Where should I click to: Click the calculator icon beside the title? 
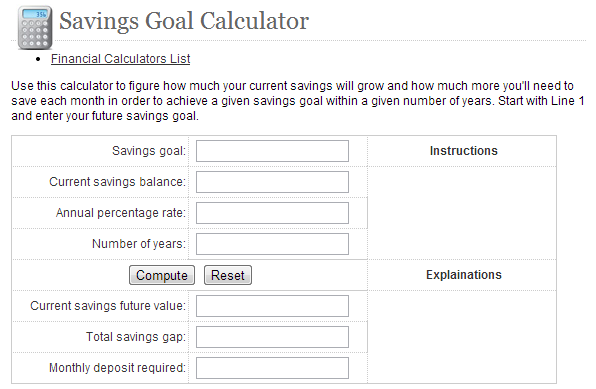(35, 27)
